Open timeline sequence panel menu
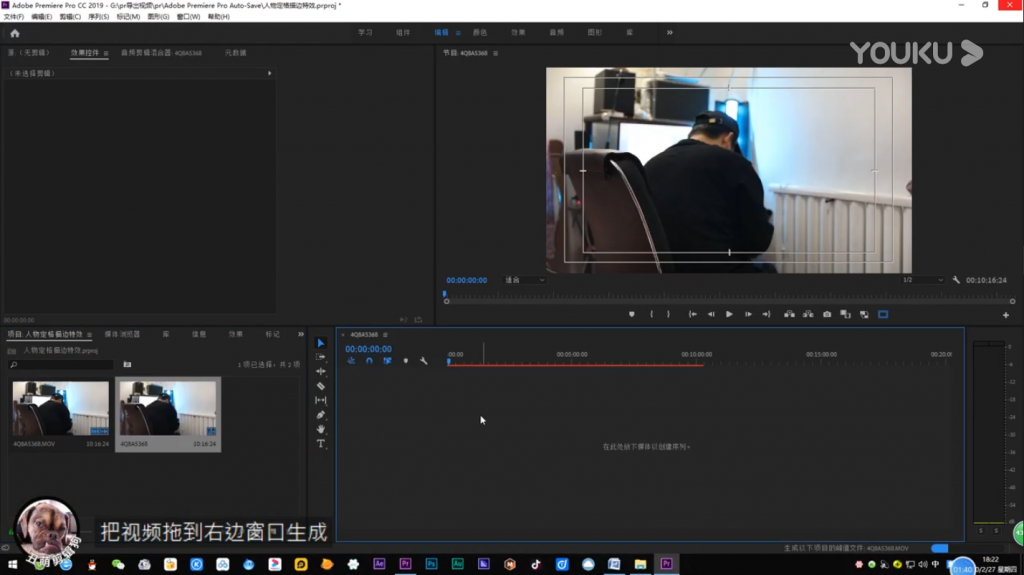This screenshot has height=575, width=1024. pyautogui.click(x=385, y=335)
